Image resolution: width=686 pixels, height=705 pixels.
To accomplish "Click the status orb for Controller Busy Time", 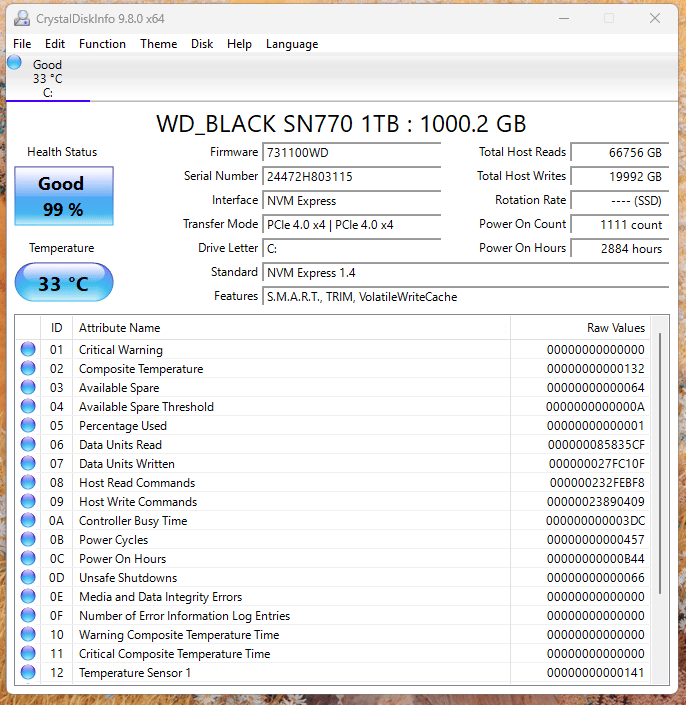I will tap(28, 520).
